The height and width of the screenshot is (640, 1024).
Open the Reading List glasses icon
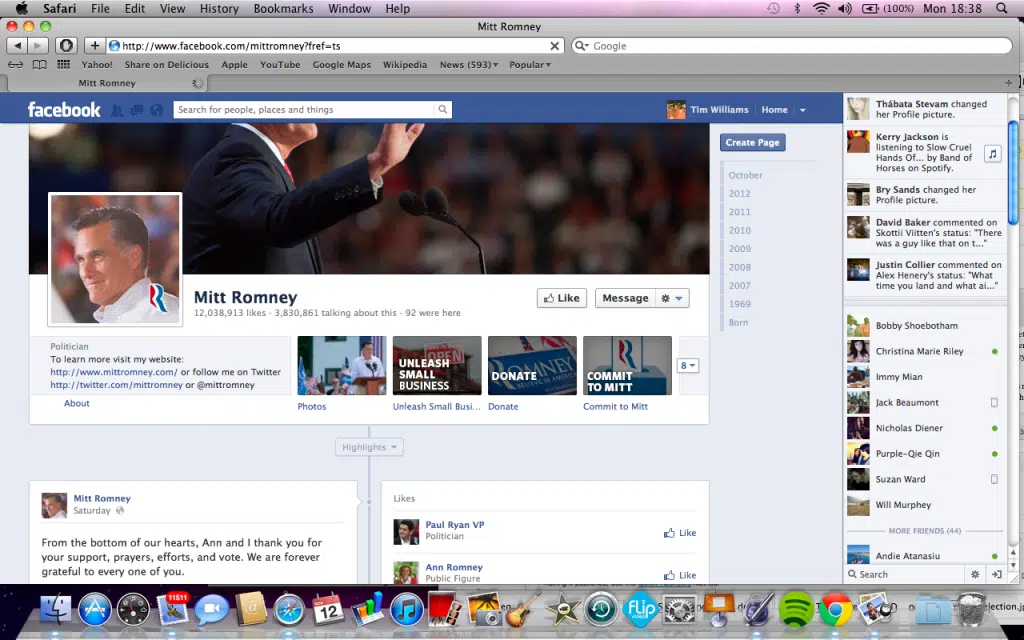15,65
